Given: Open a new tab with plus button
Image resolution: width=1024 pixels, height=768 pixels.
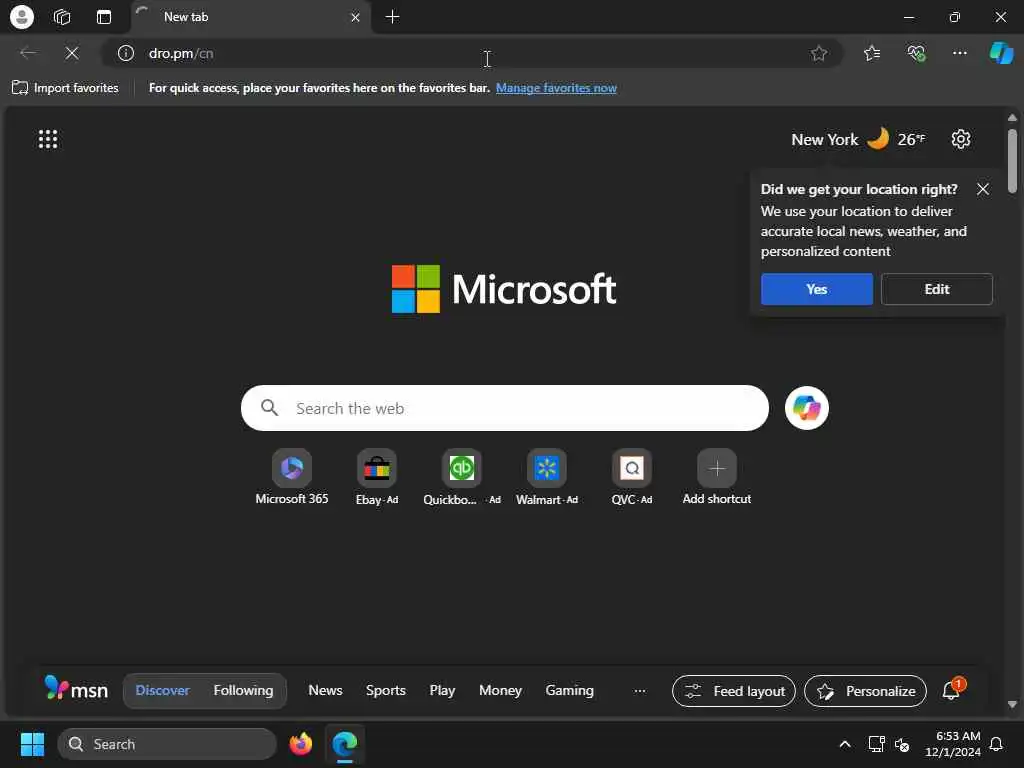Looking at the screenshot, I should tap(392, 17).
